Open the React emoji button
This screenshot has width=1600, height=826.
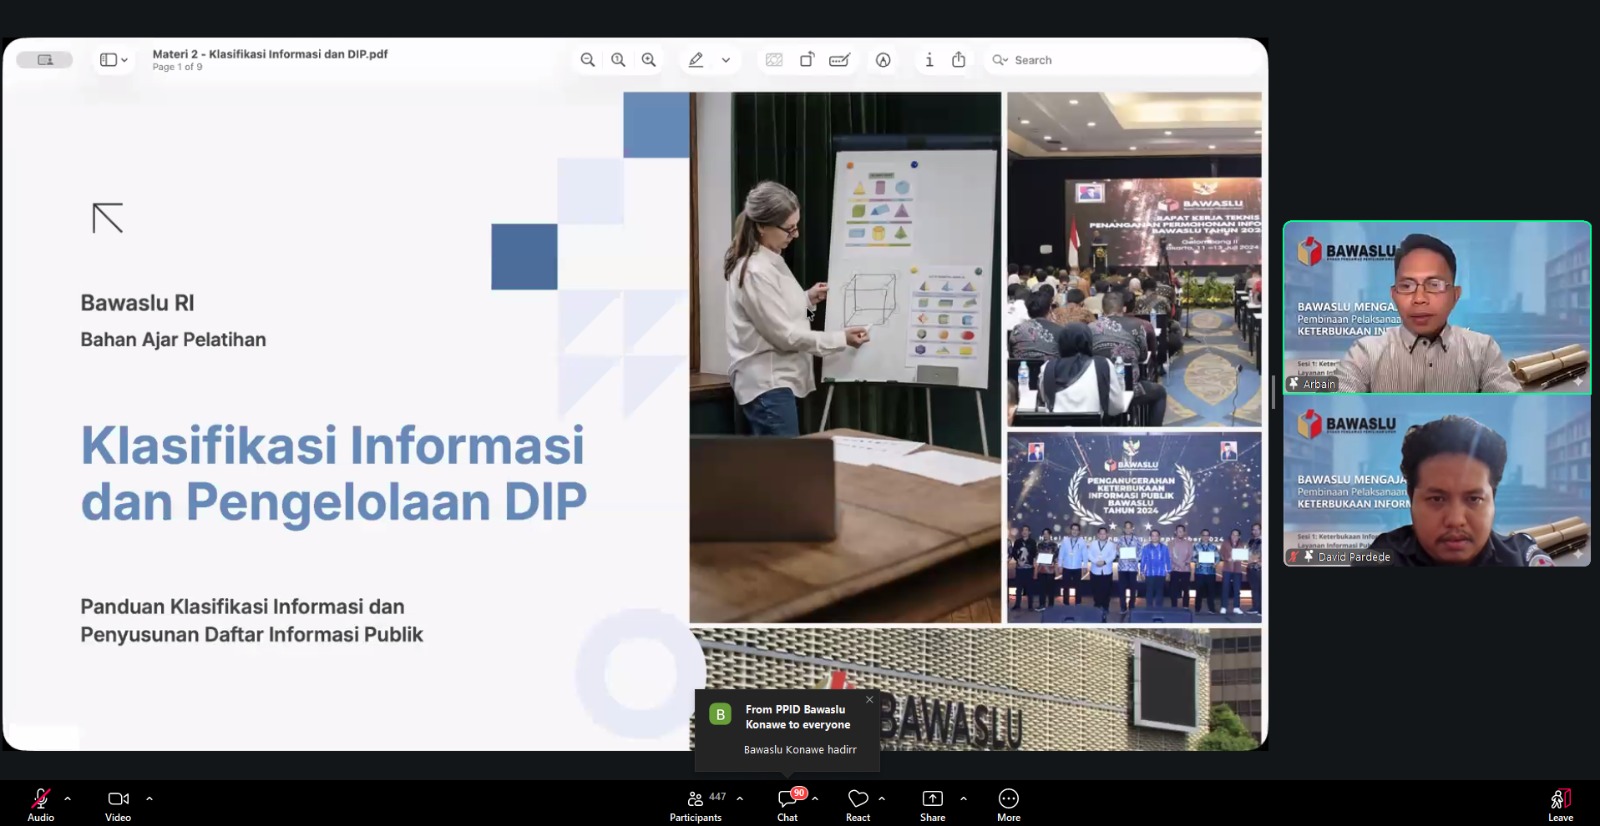pos(858,804)
